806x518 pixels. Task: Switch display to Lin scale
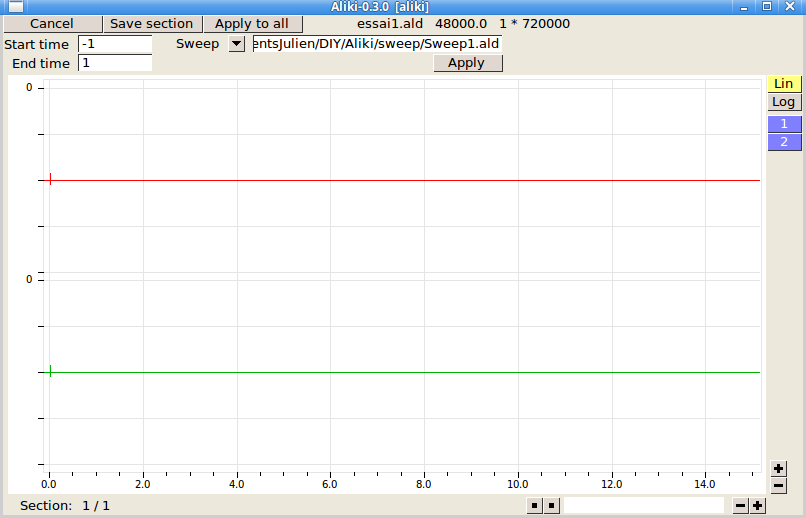(784, 84)
